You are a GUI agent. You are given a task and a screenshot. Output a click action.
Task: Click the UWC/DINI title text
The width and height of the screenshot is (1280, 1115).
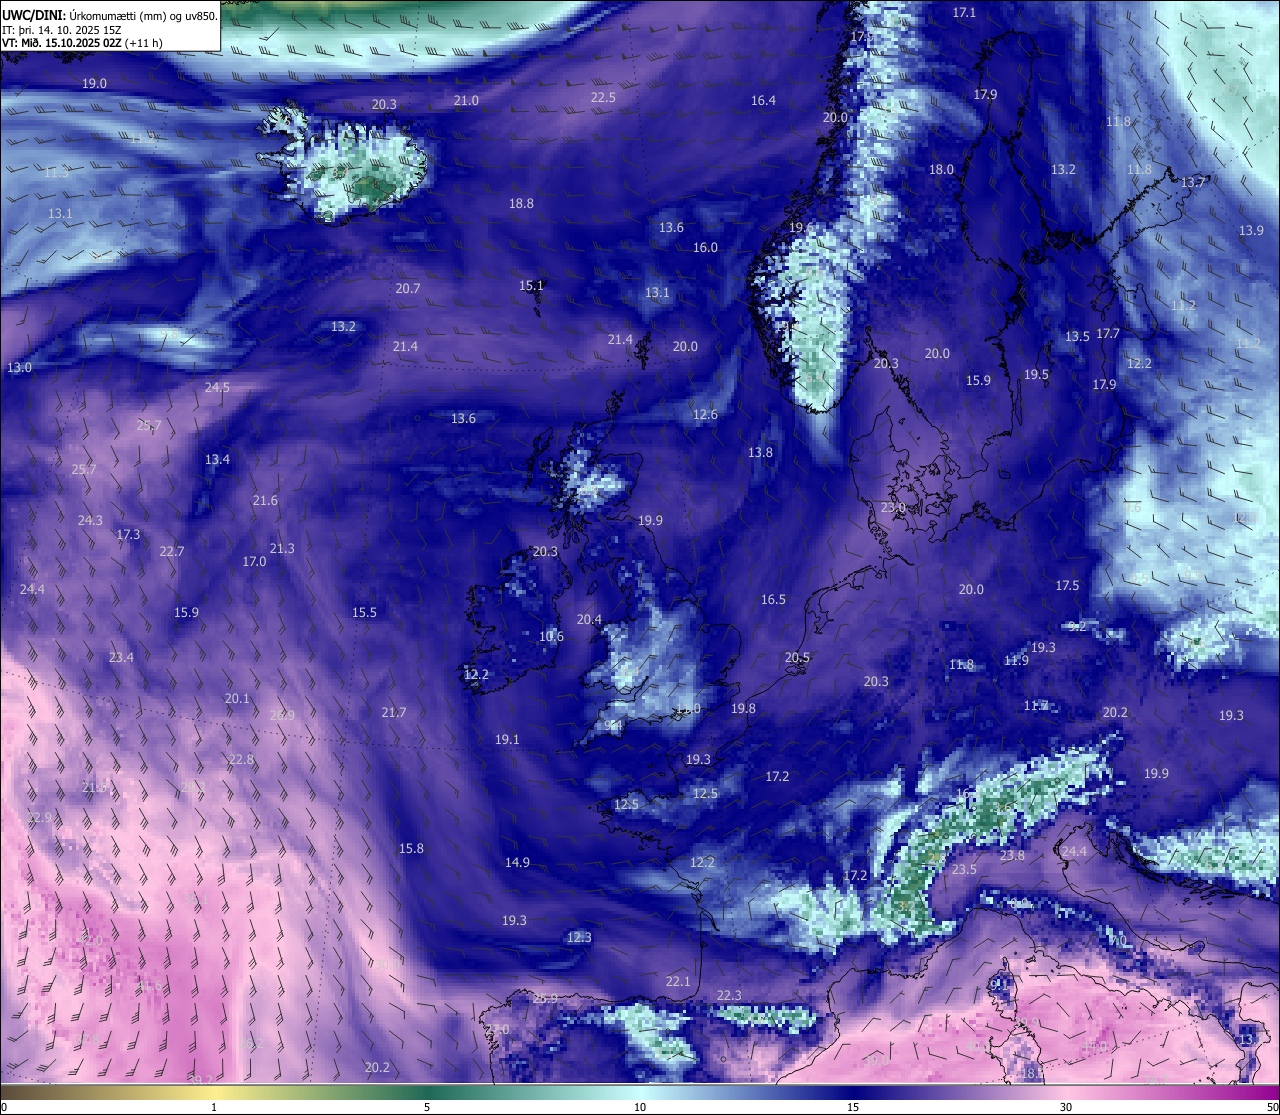coord(34,15)
